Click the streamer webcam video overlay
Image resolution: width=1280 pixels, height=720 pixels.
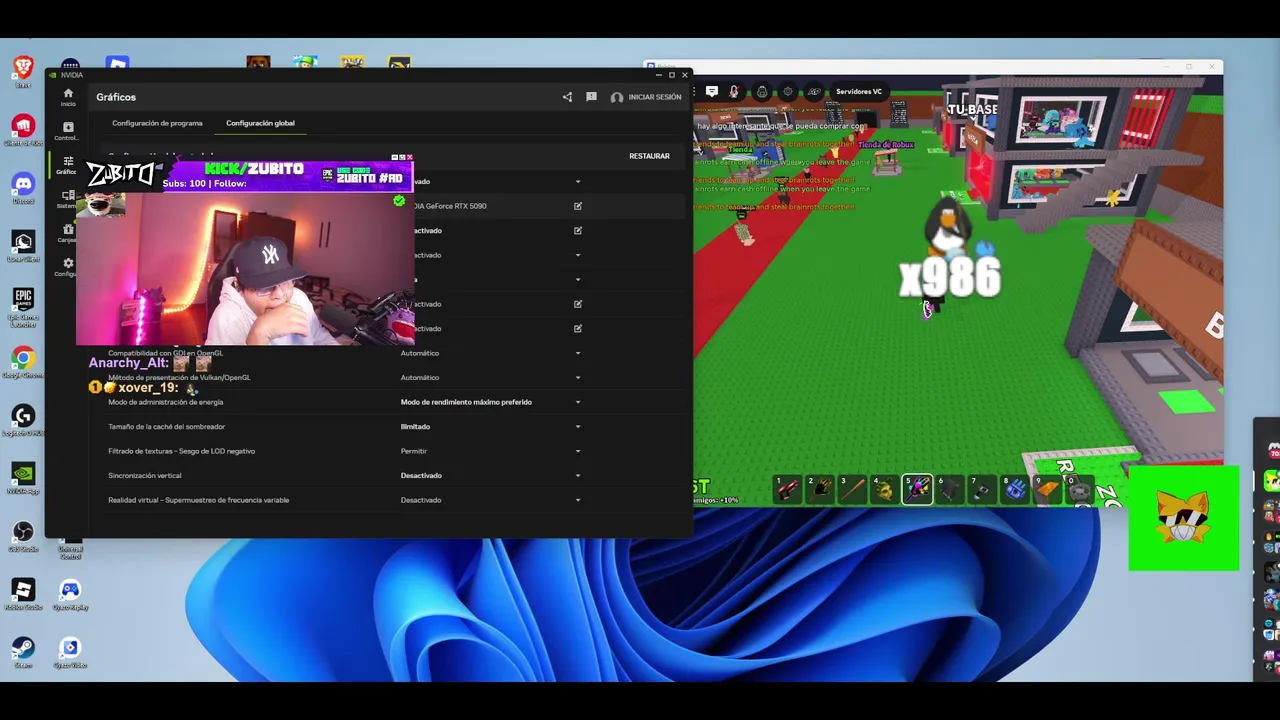click(x=245, y=268)
